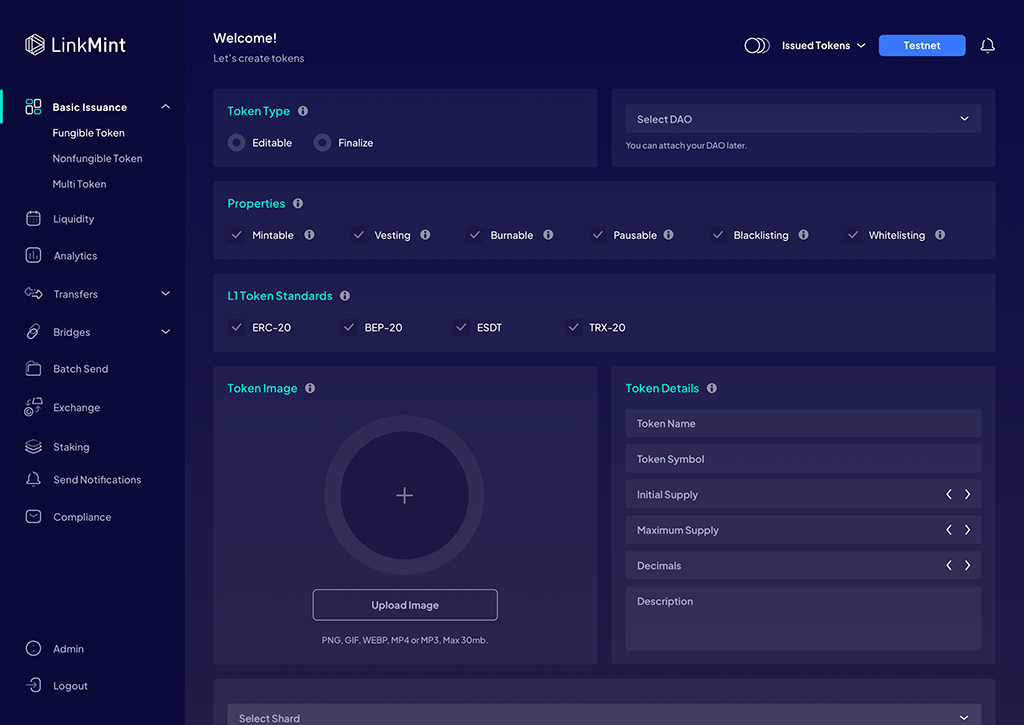The width and height of the screenshot is (1024, 725).
Task: Click info icon beside Mintable
Action: (x=310, y=234)
